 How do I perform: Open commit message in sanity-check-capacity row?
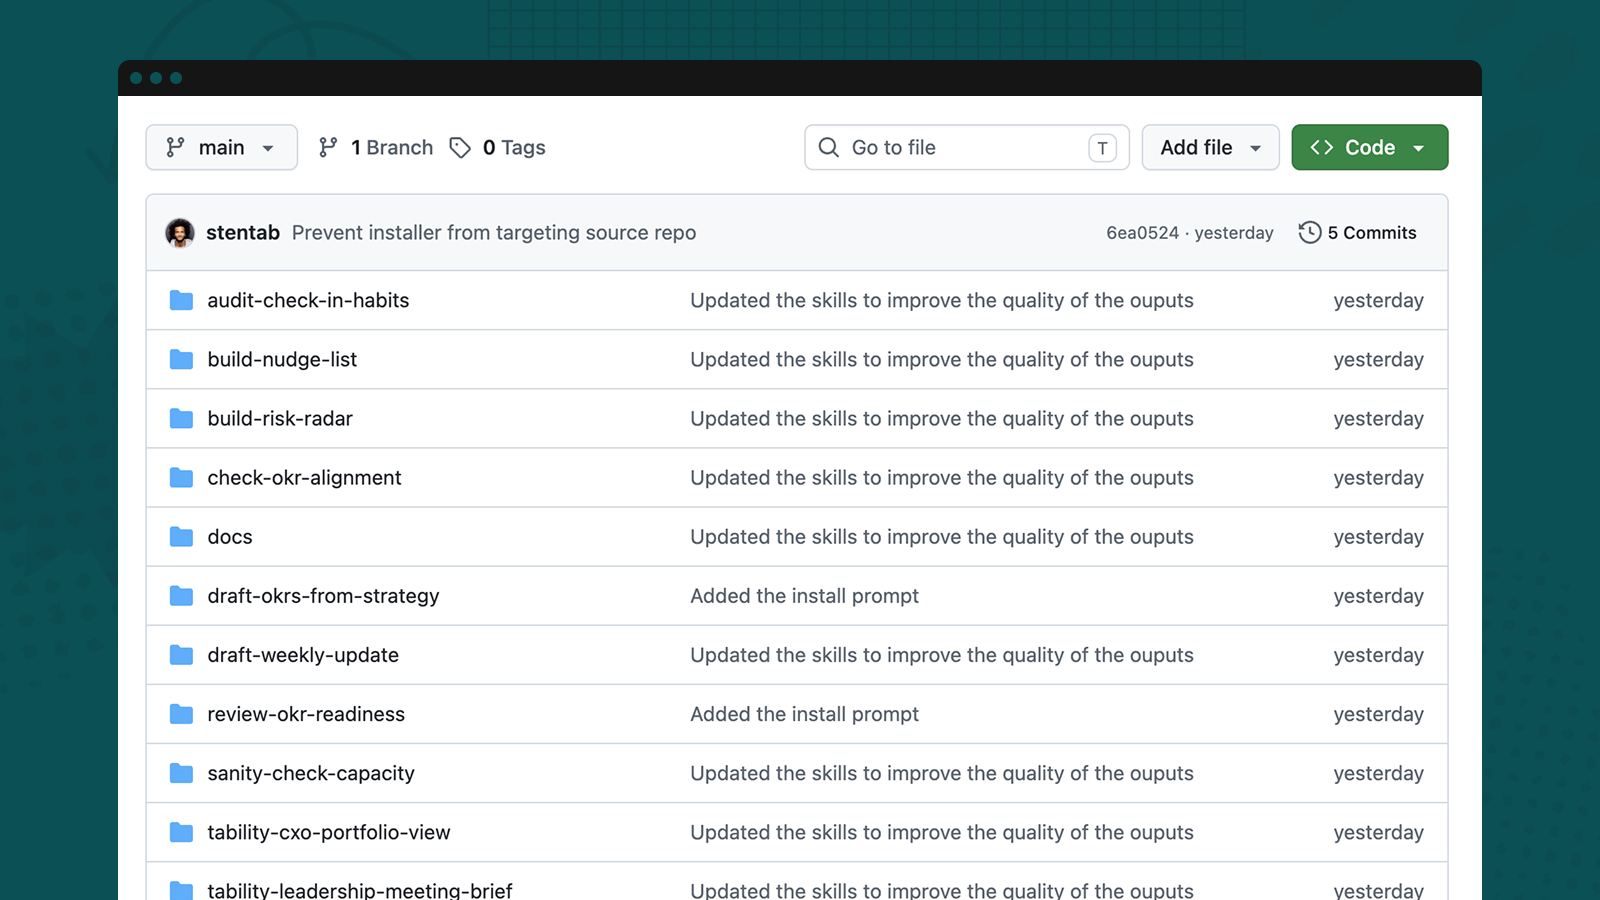coord(942,772)
